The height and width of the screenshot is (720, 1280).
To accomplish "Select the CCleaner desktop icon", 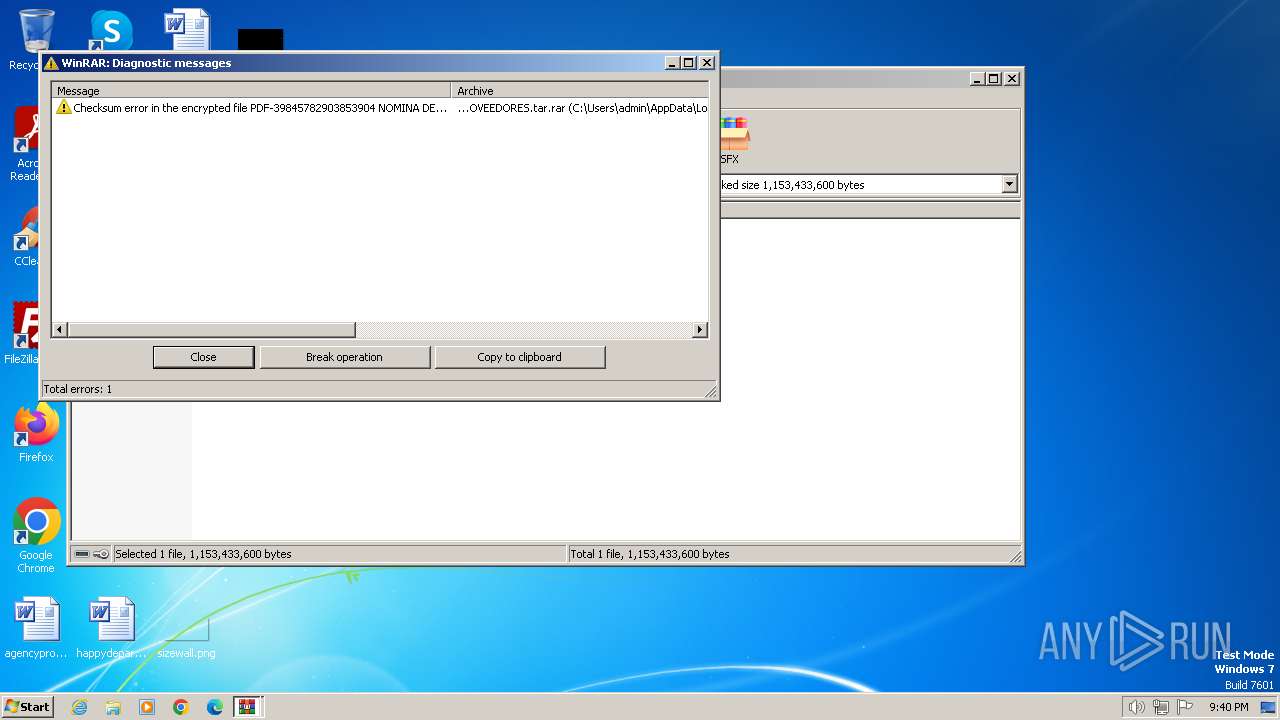I will click(27, 238).
